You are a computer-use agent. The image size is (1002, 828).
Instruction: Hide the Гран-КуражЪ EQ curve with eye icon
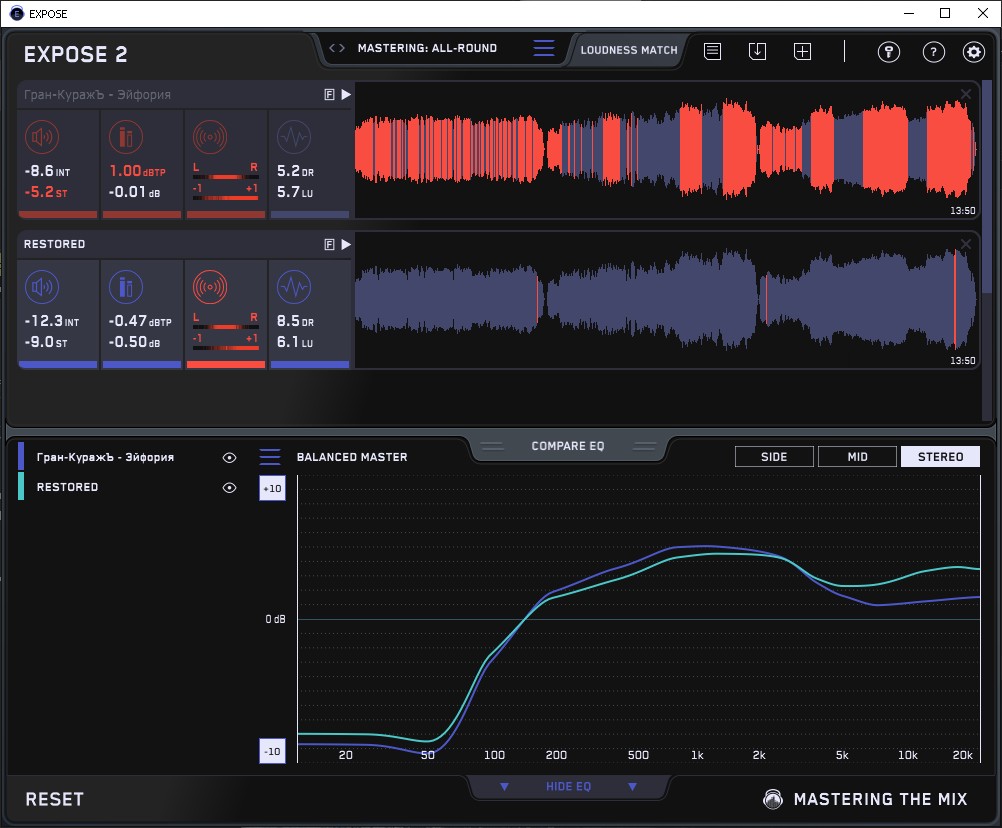click(229, 457)
